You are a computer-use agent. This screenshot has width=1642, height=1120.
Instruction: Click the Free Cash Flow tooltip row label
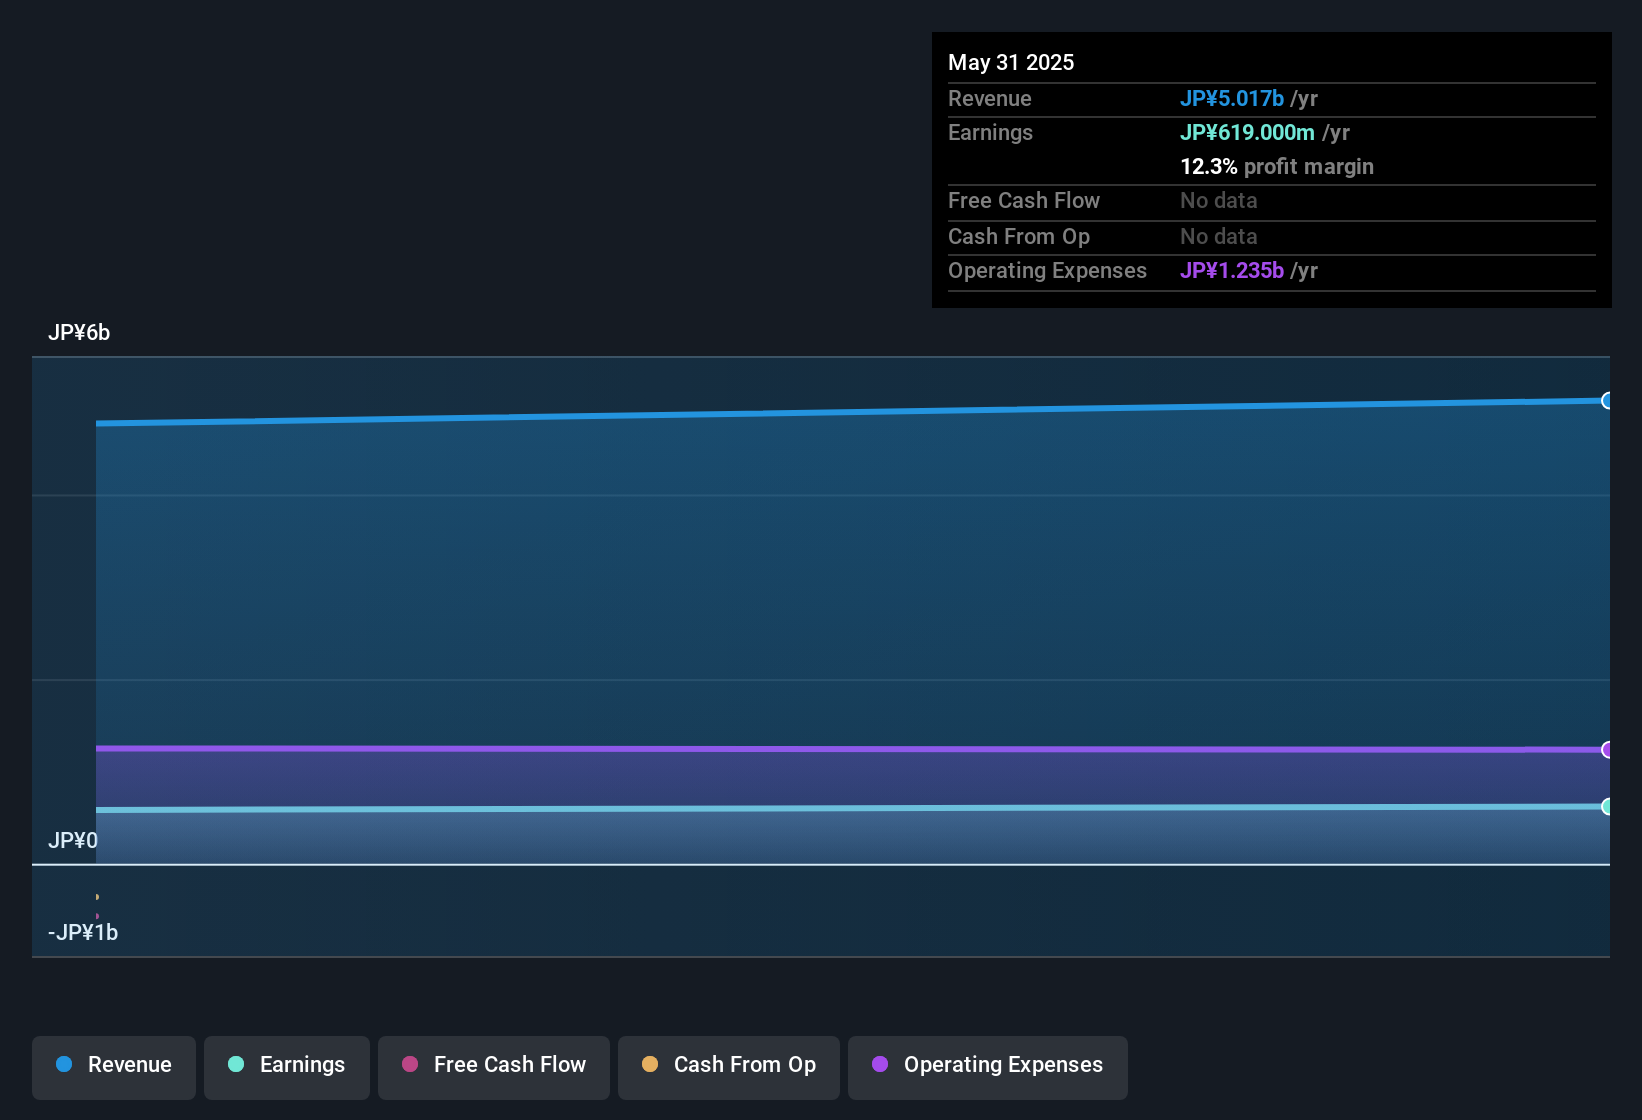pyautogui.click(x=1024, y=200)
